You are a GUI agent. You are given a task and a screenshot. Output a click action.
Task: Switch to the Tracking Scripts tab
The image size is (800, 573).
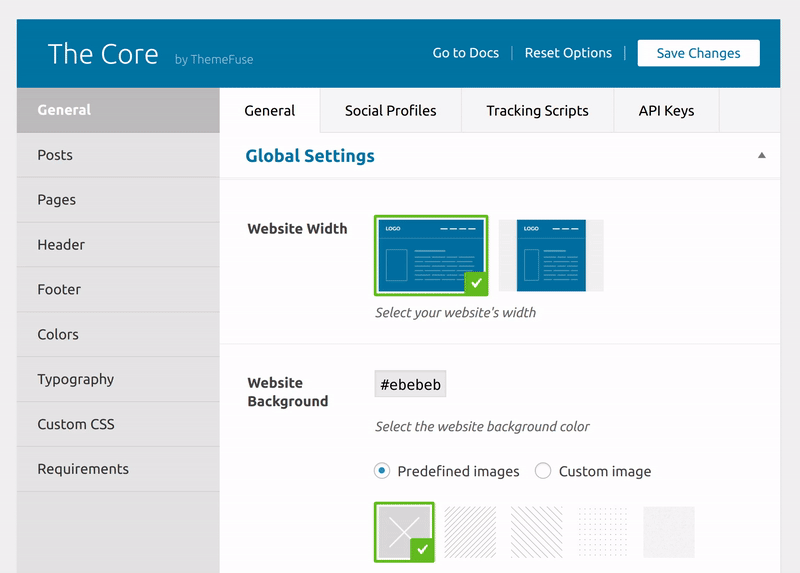[x=537, y=111]
